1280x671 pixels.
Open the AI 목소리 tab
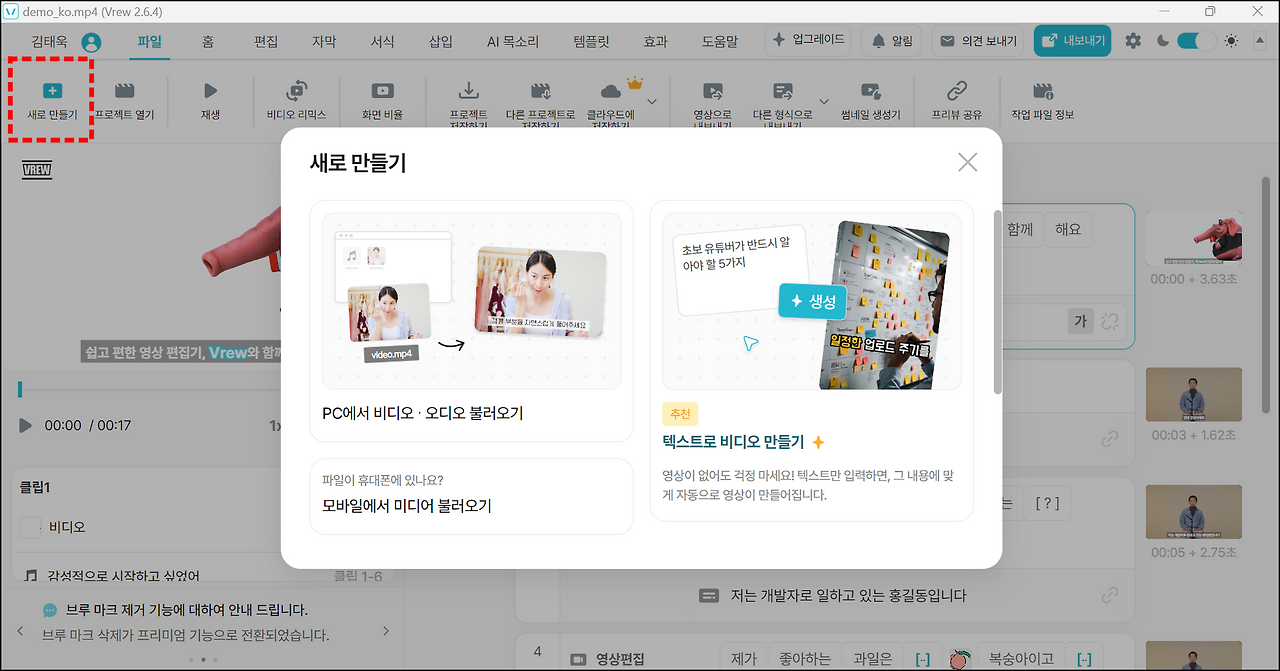[x=513, y=42]
